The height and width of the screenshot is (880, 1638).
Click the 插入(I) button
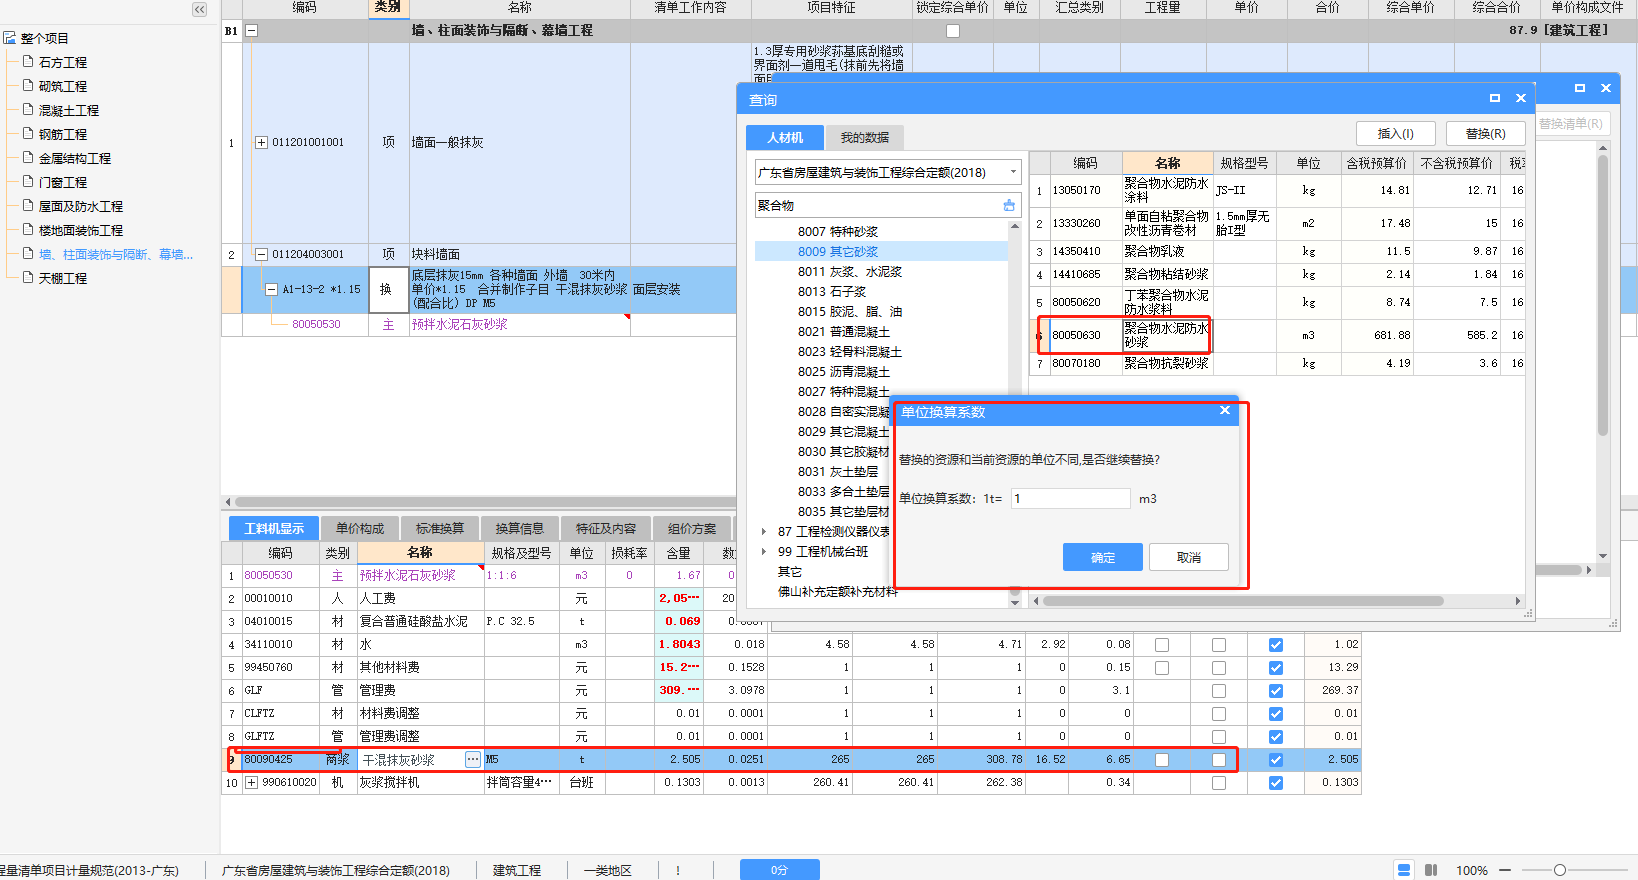(1396, 134)
